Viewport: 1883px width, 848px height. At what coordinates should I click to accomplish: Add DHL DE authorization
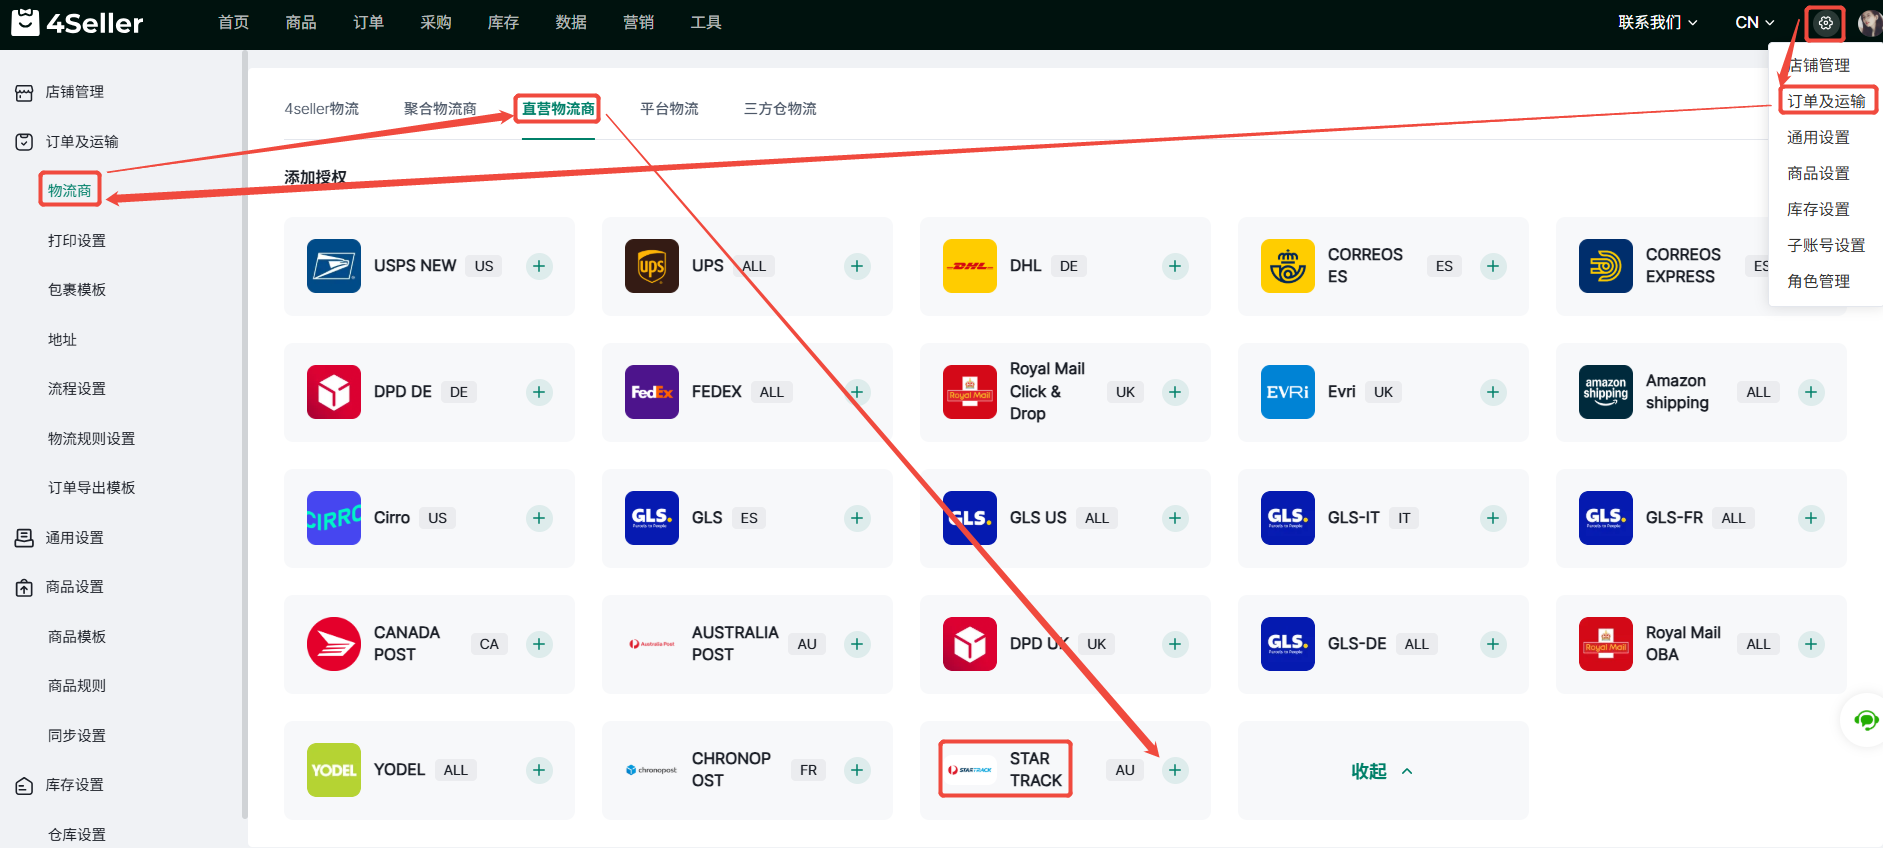click(x=1175, y=266)
